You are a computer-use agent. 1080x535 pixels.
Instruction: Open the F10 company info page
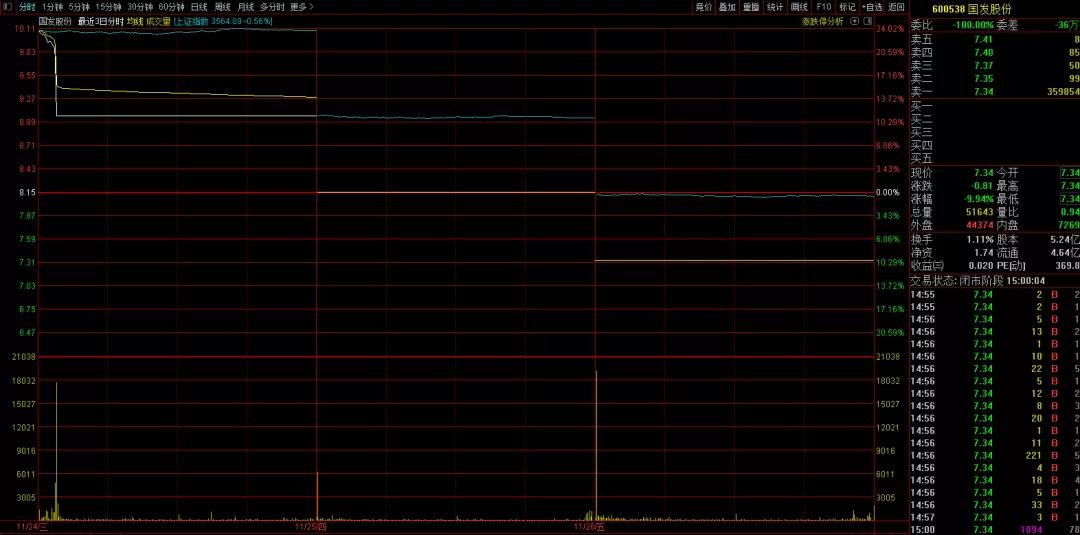pos(823,7)
